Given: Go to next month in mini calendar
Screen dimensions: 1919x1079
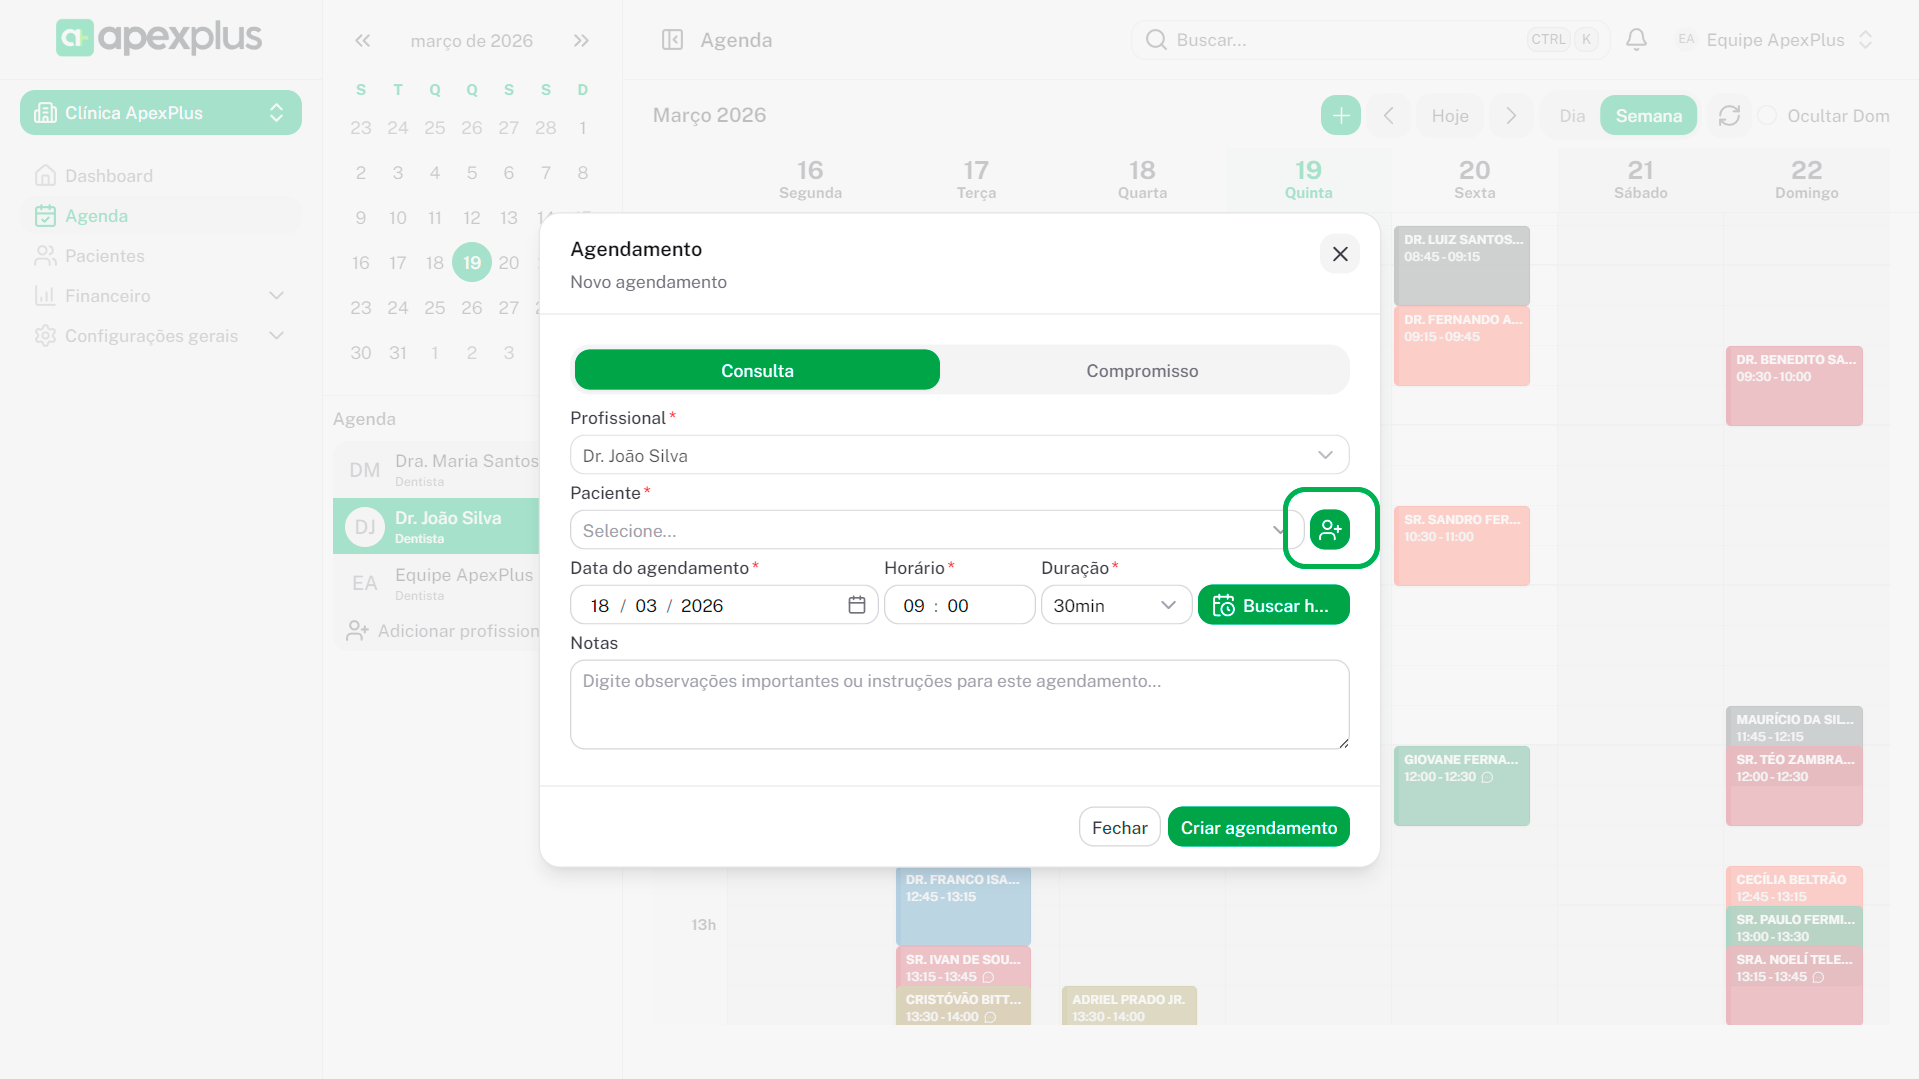Looking at the screenshot, I should [x=581, y=41].
